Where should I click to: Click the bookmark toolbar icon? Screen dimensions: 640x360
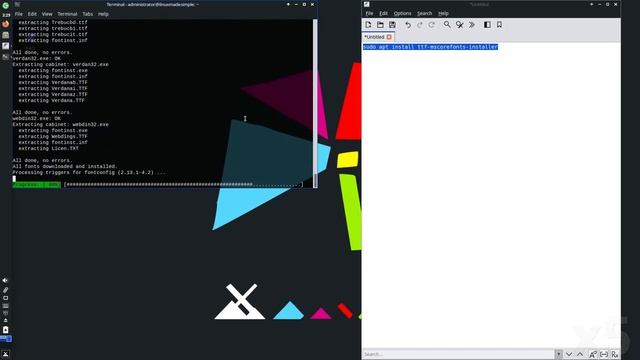(499, 25)
